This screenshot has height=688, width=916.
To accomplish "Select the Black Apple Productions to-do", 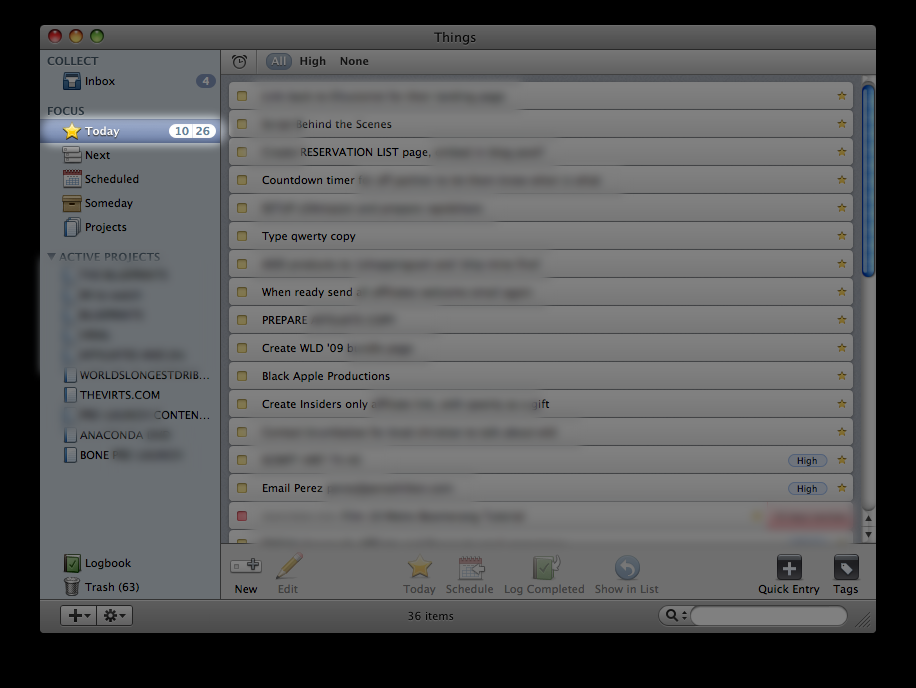I will [541, 376].
